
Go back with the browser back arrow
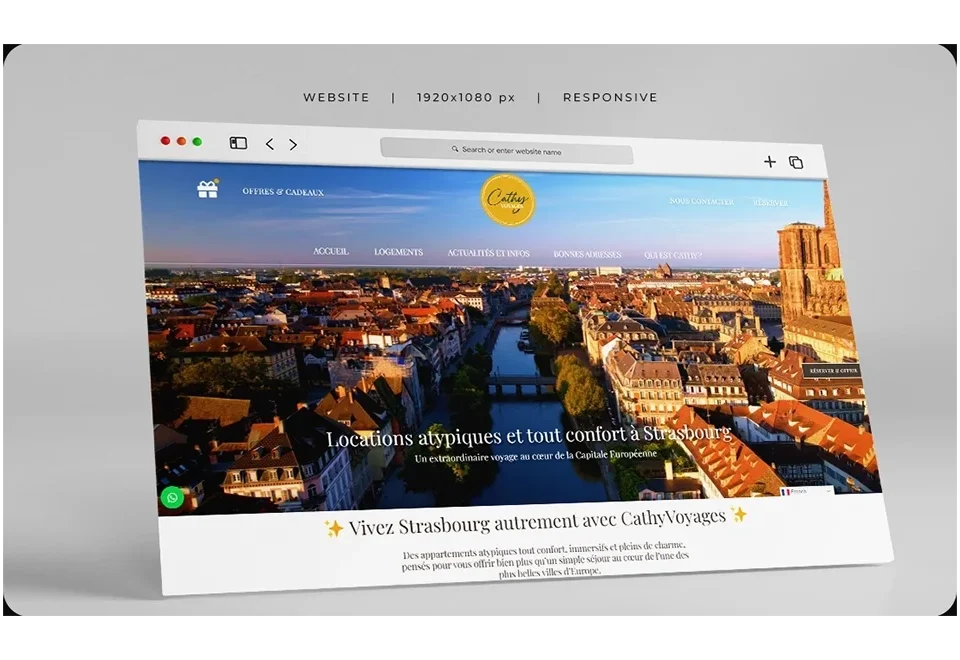269,144
